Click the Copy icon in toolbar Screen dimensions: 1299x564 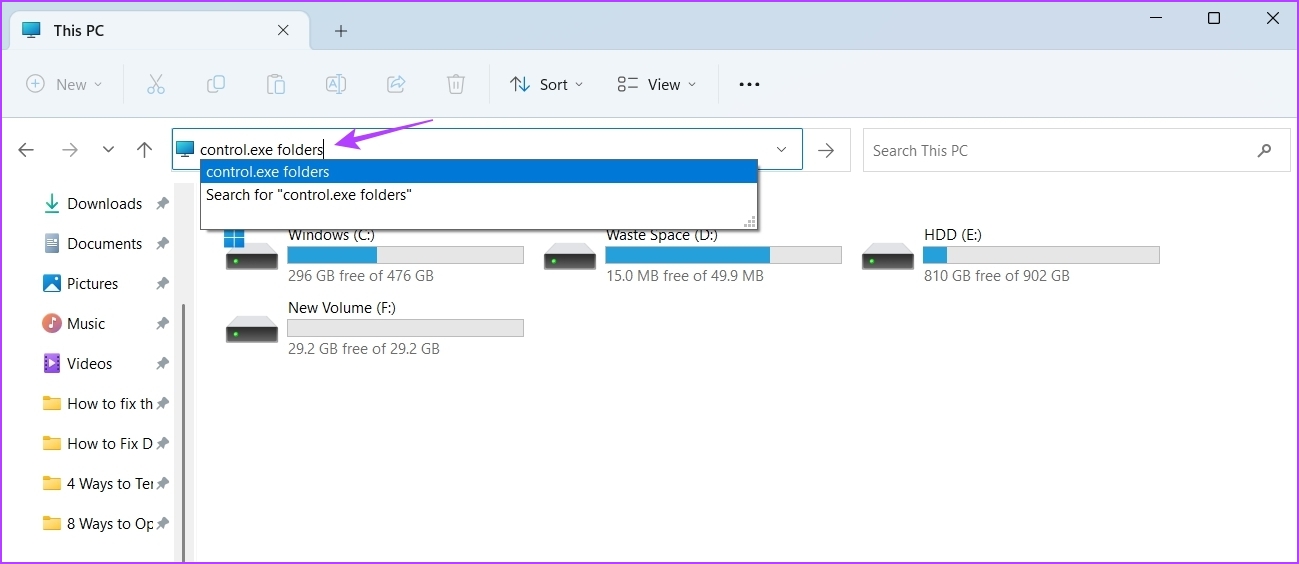(x=215, y=85)
